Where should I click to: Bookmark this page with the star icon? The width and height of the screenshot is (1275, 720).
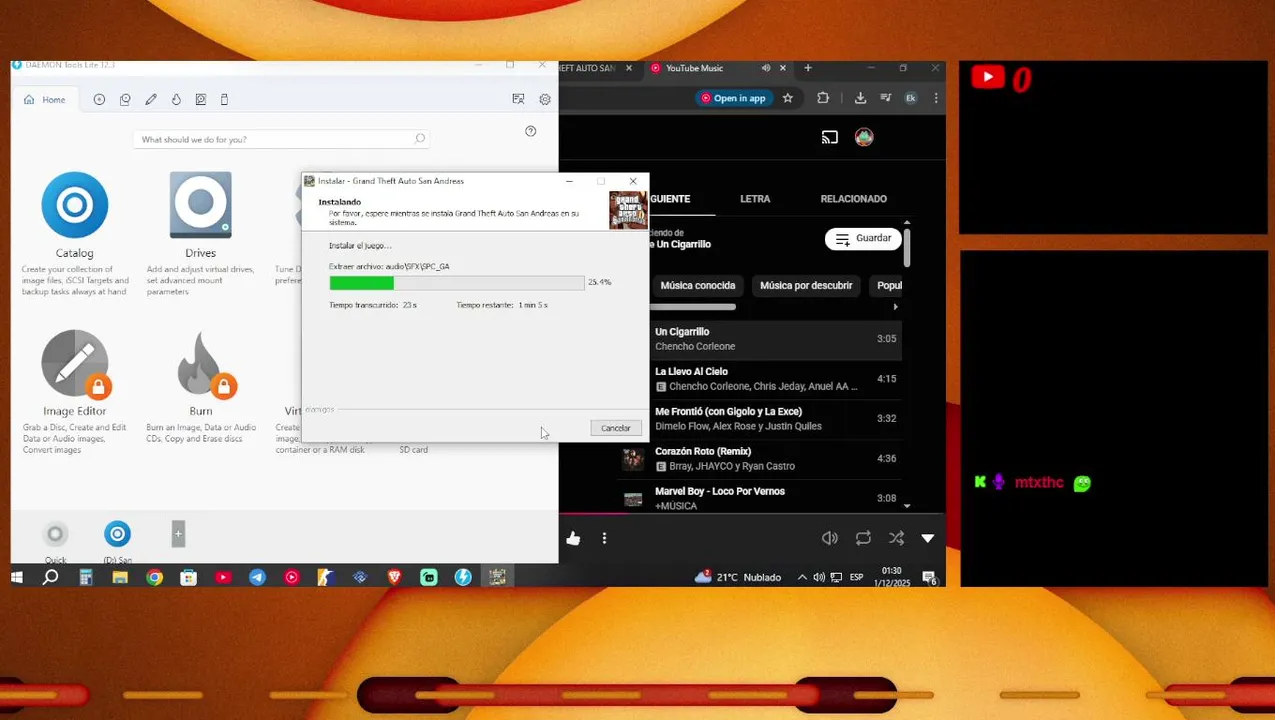pos(788,98)
